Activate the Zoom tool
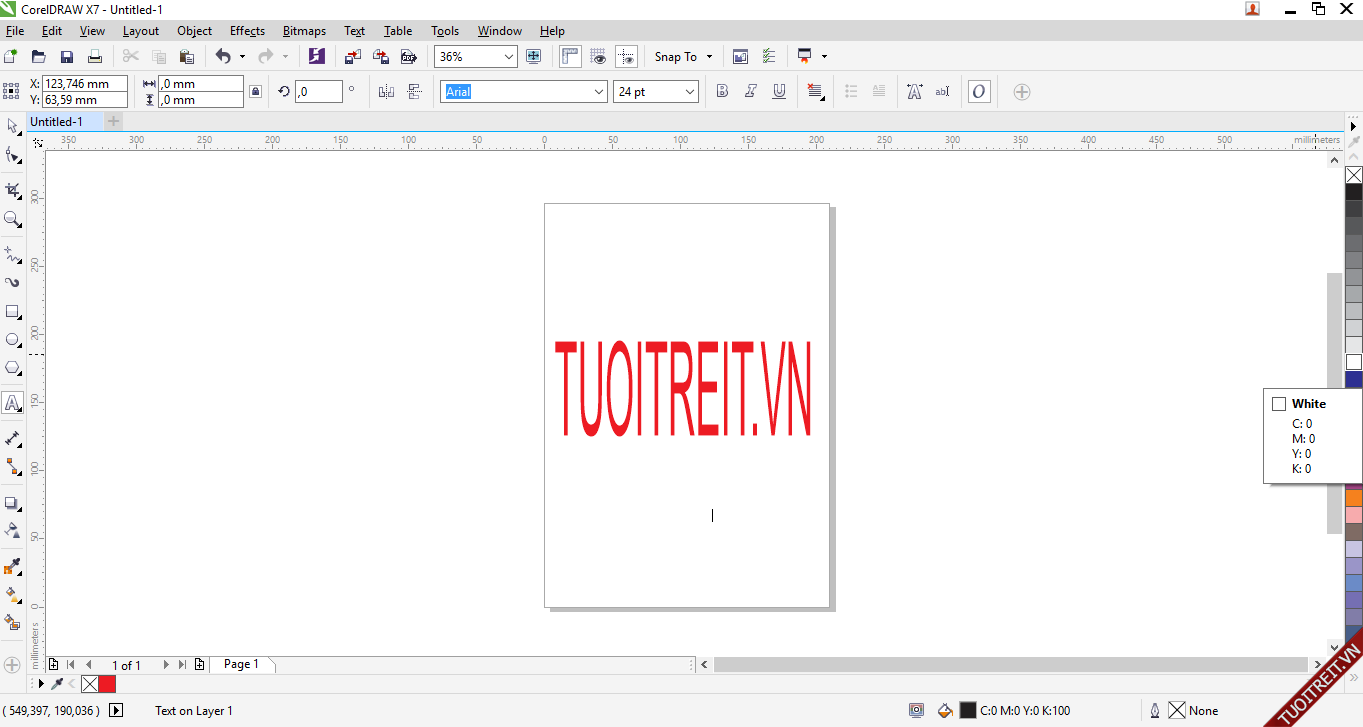This screenshot has height=727, width=1363. tap(13, 219)
